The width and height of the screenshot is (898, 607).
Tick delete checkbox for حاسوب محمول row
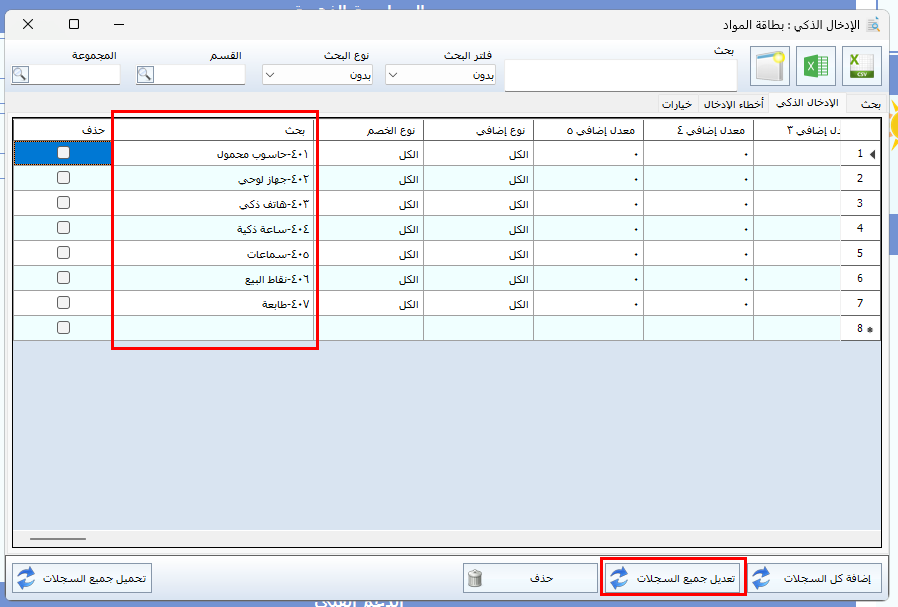(63, 153)
